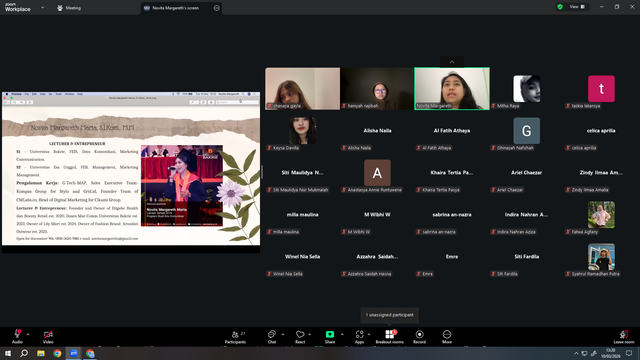The height and width of the screenshot is (360, 640).
Task: Select the Alisha Naila participant tile
Action: pyautogui.click(x=377, y=131)
